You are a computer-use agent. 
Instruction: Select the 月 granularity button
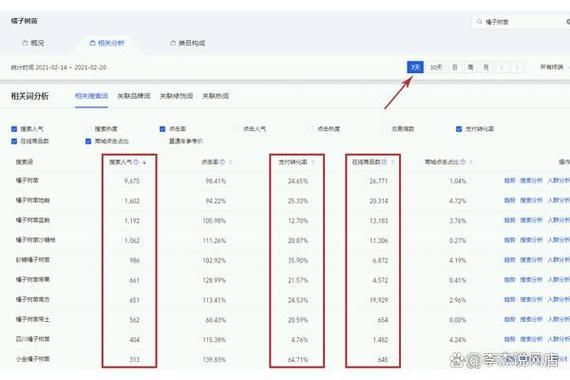click(x=486, y=67)
